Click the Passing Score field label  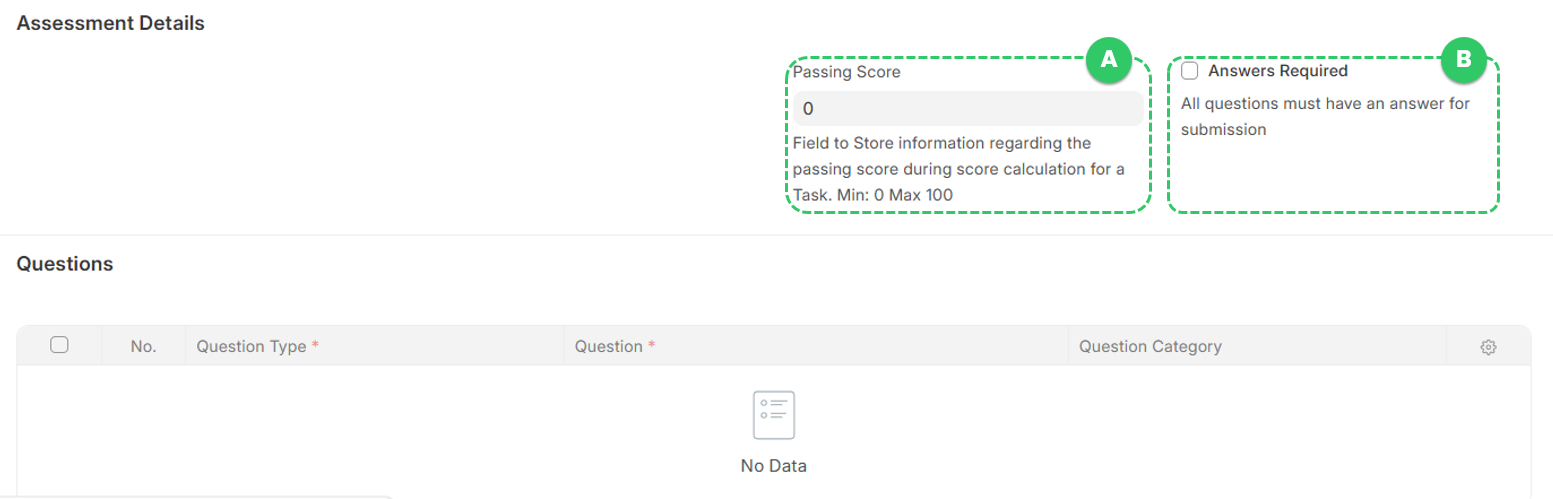pos(846,72)
